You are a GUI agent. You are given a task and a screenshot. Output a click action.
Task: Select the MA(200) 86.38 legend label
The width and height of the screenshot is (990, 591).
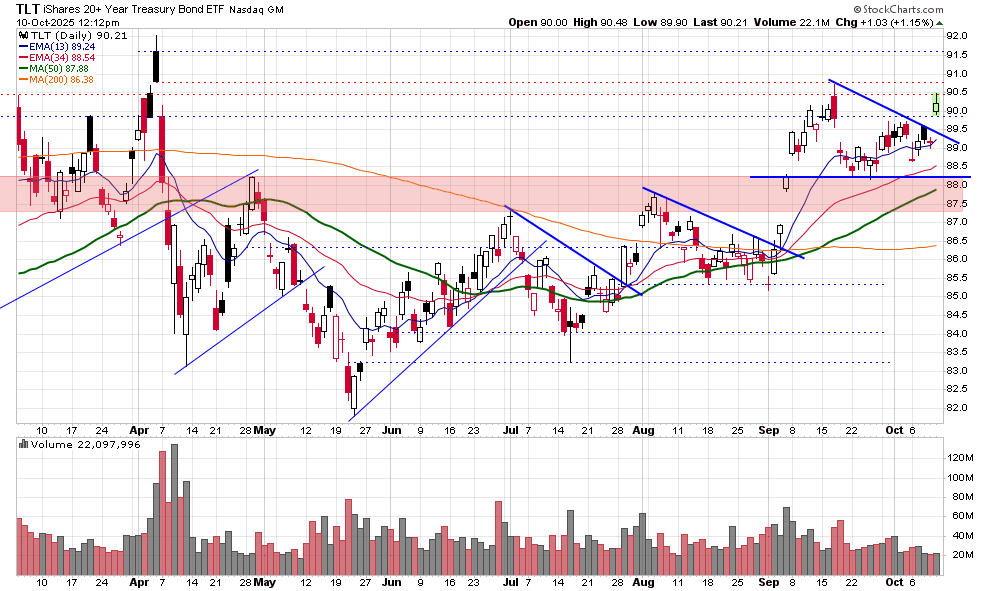pos(64,79)
